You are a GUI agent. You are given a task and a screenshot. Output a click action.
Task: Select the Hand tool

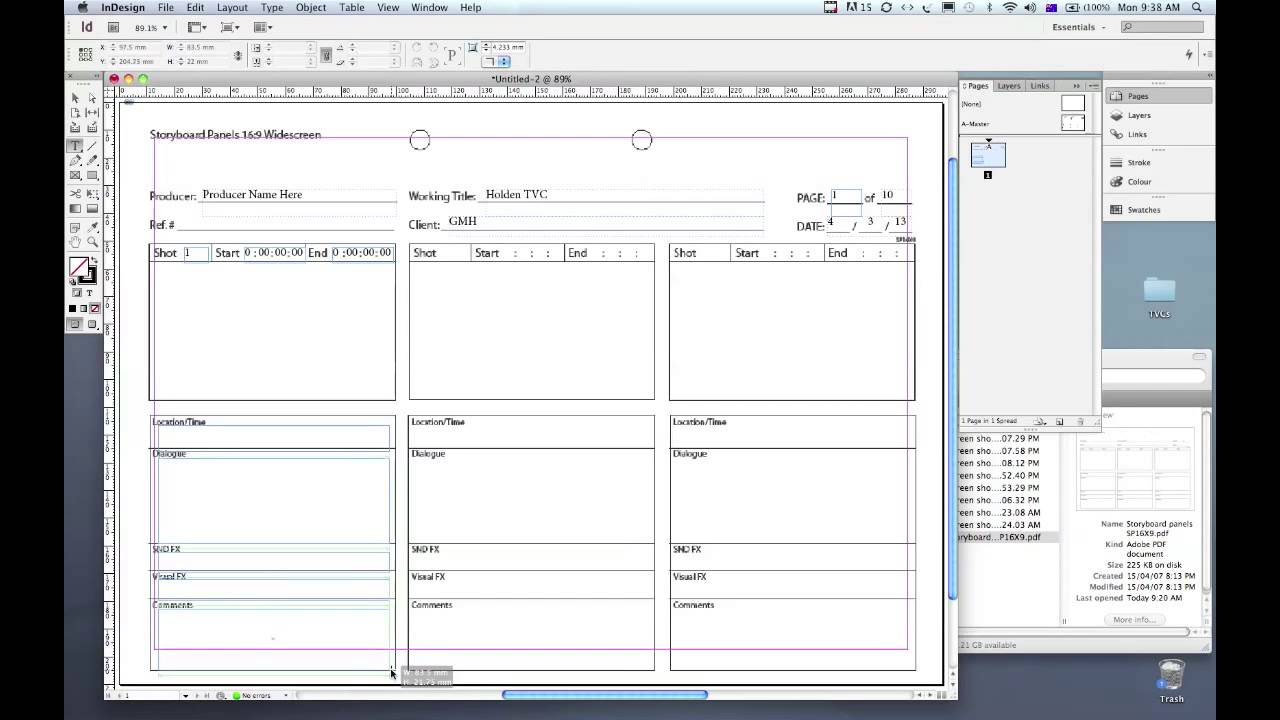(75, 241)
